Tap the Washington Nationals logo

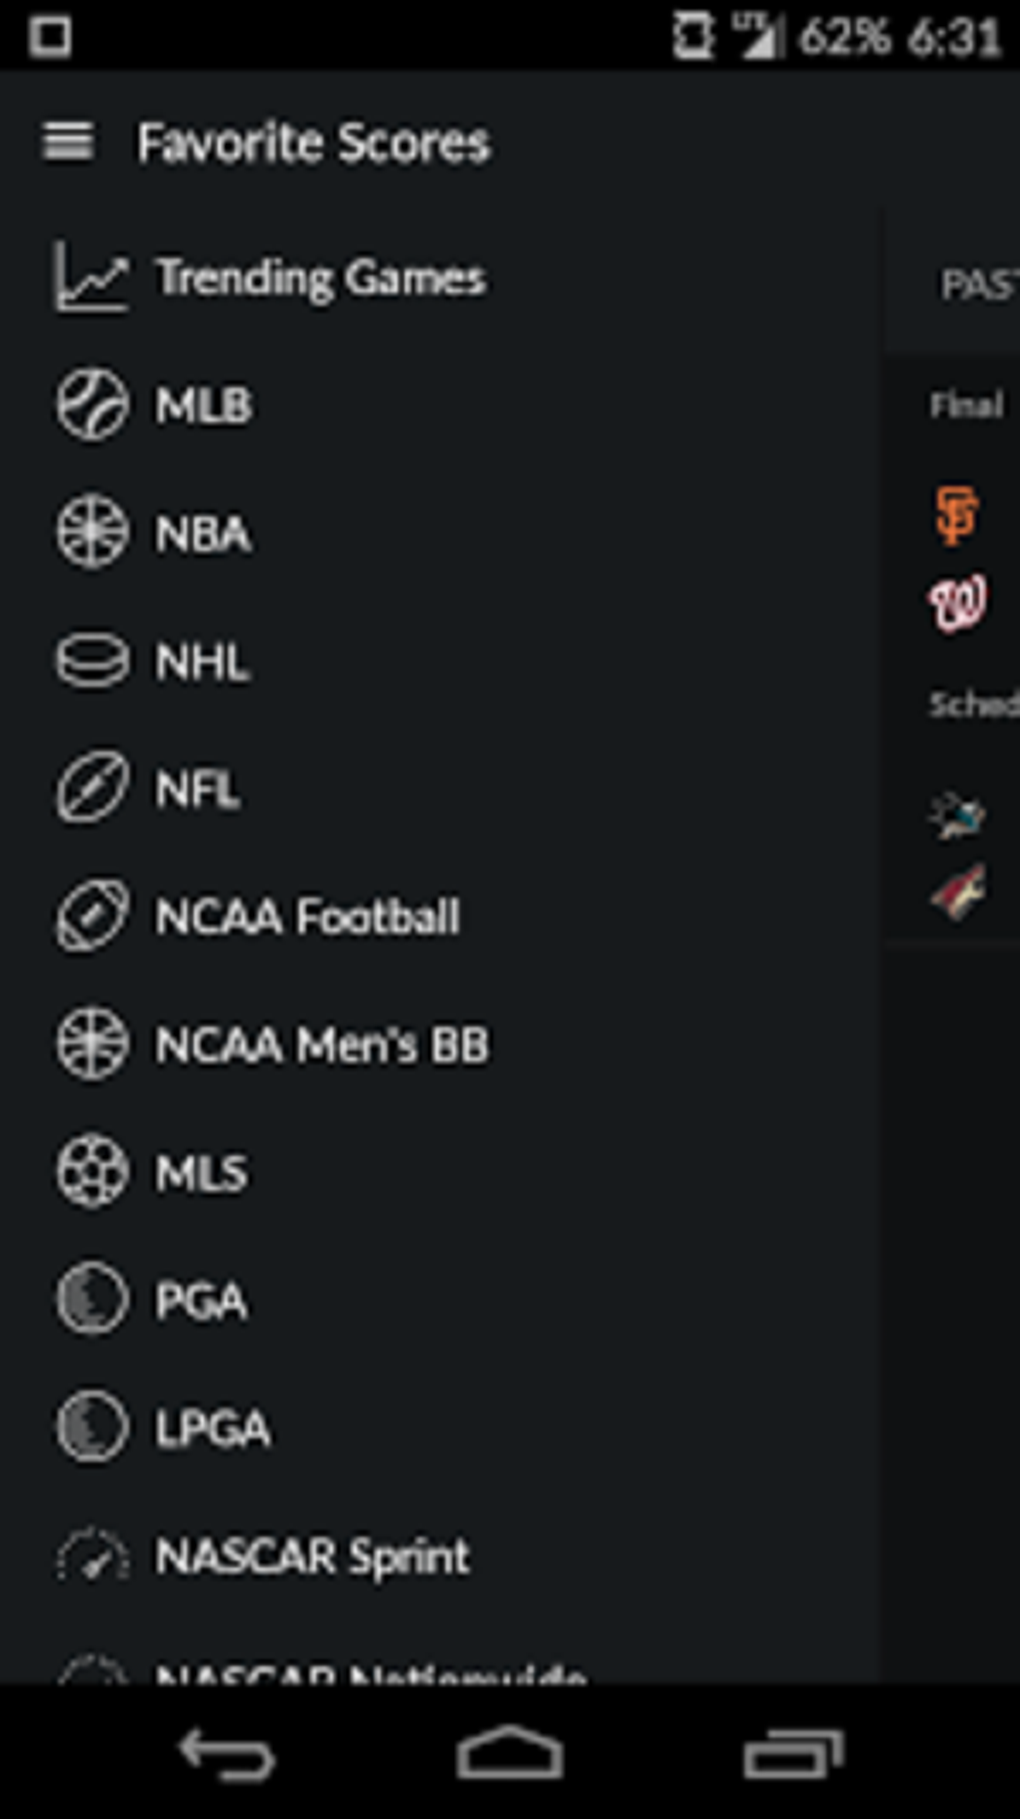pos(957,603)
